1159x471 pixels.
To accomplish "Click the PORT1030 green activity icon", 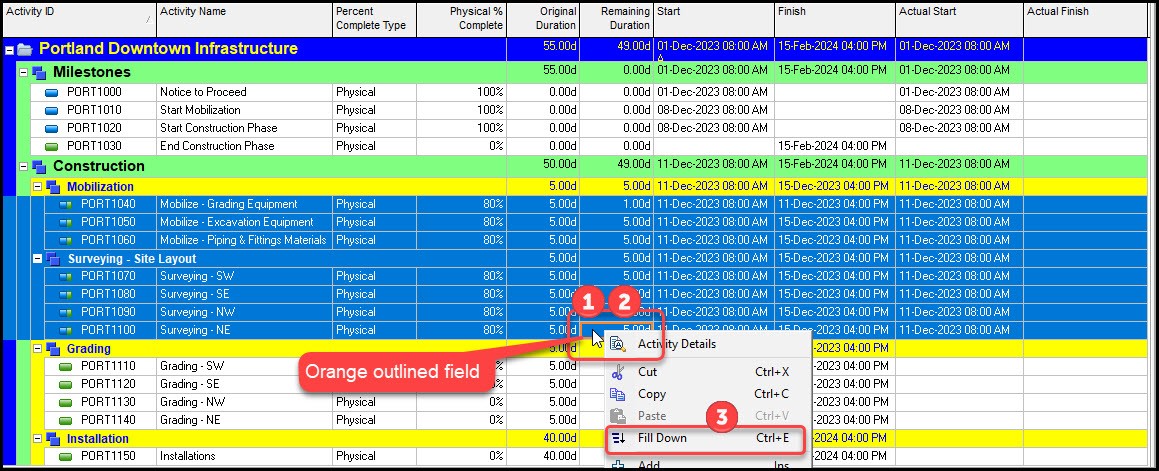I will (53, 146).
